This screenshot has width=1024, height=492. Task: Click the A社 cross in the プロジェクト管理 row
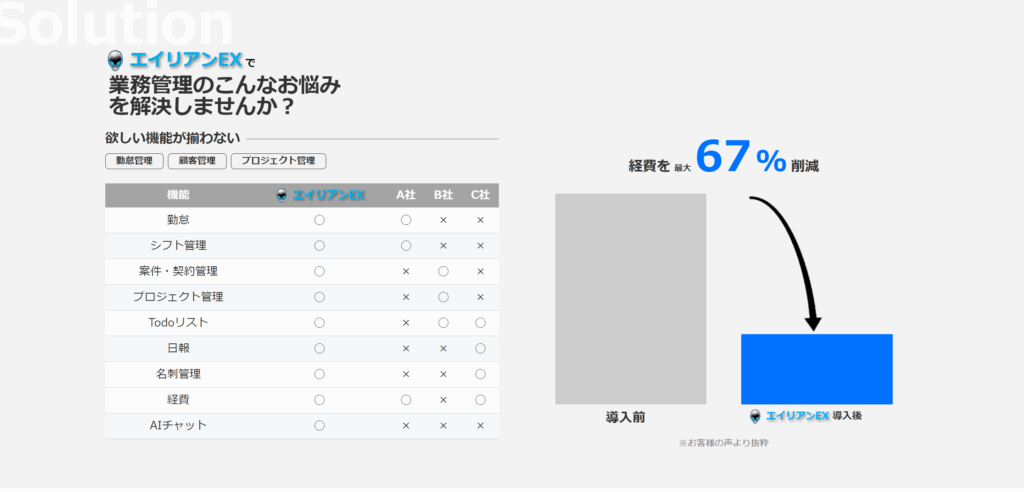pos(406,297)
